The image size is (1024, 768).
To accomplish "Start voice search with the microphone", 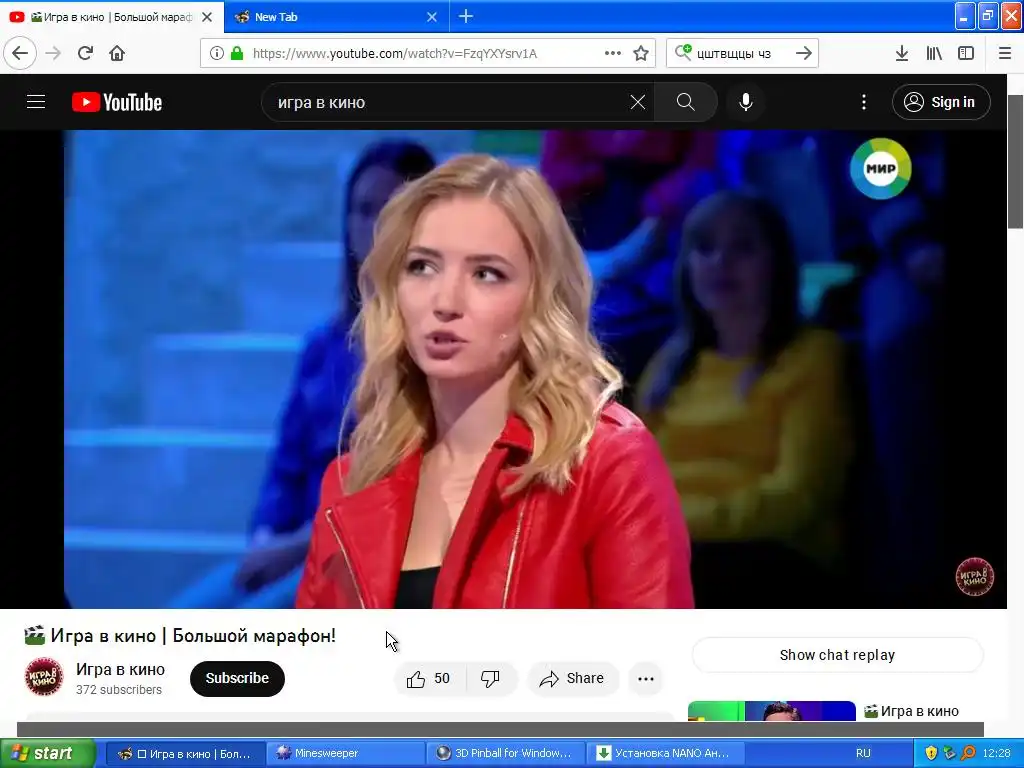I will point(745,102).
